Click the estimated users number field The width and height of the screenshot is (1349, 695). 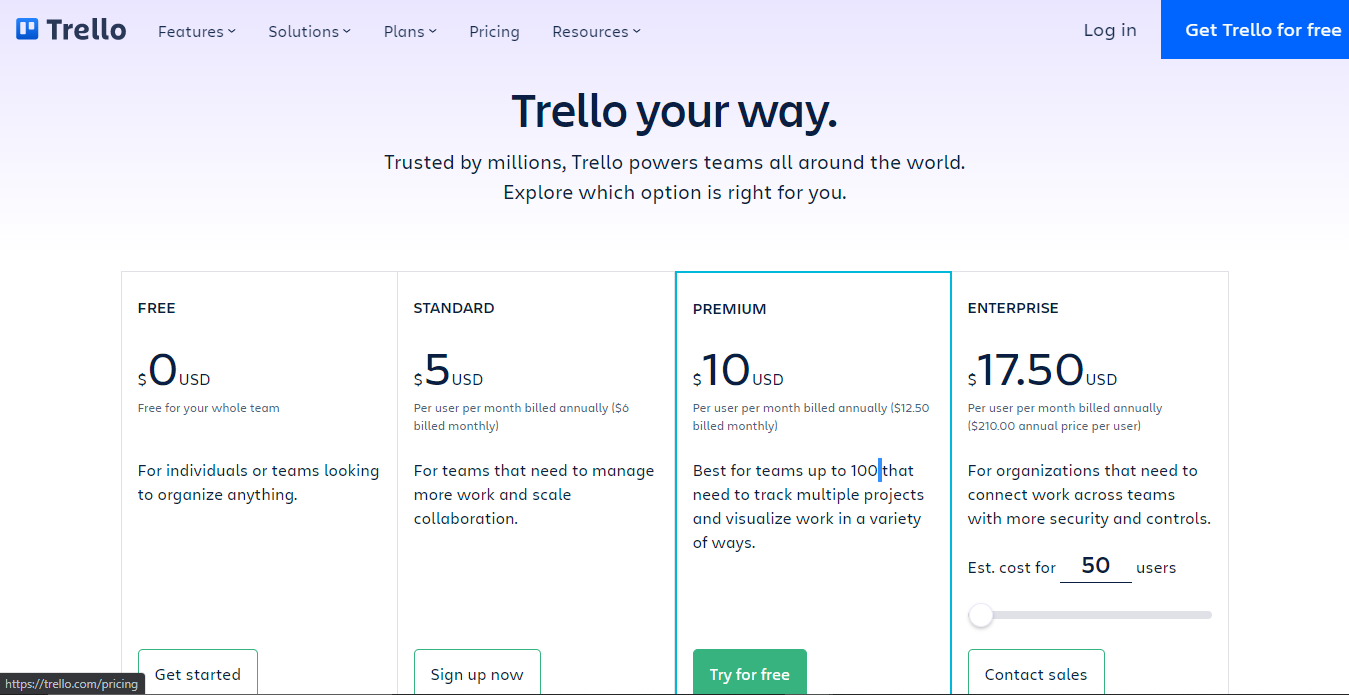pos(1096,566)
